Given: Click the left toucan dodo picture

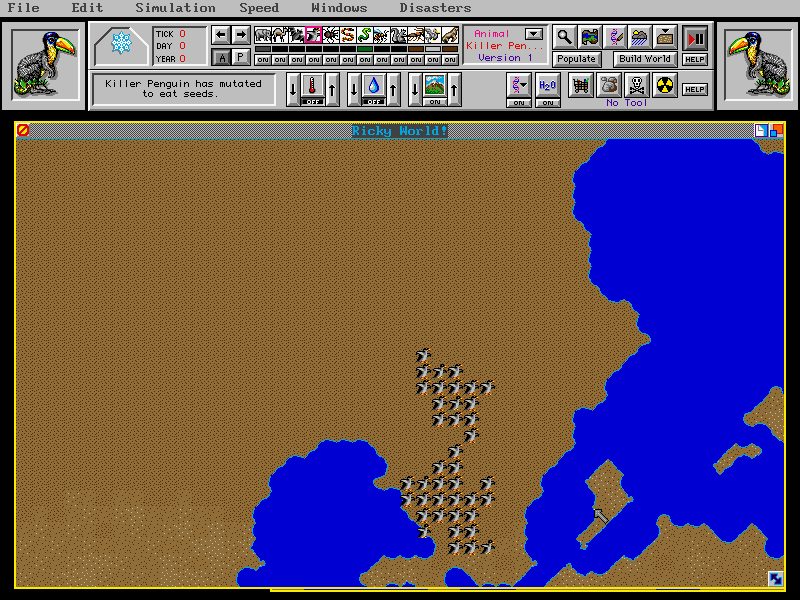Looking at the screenshot, I should point(45,65).
